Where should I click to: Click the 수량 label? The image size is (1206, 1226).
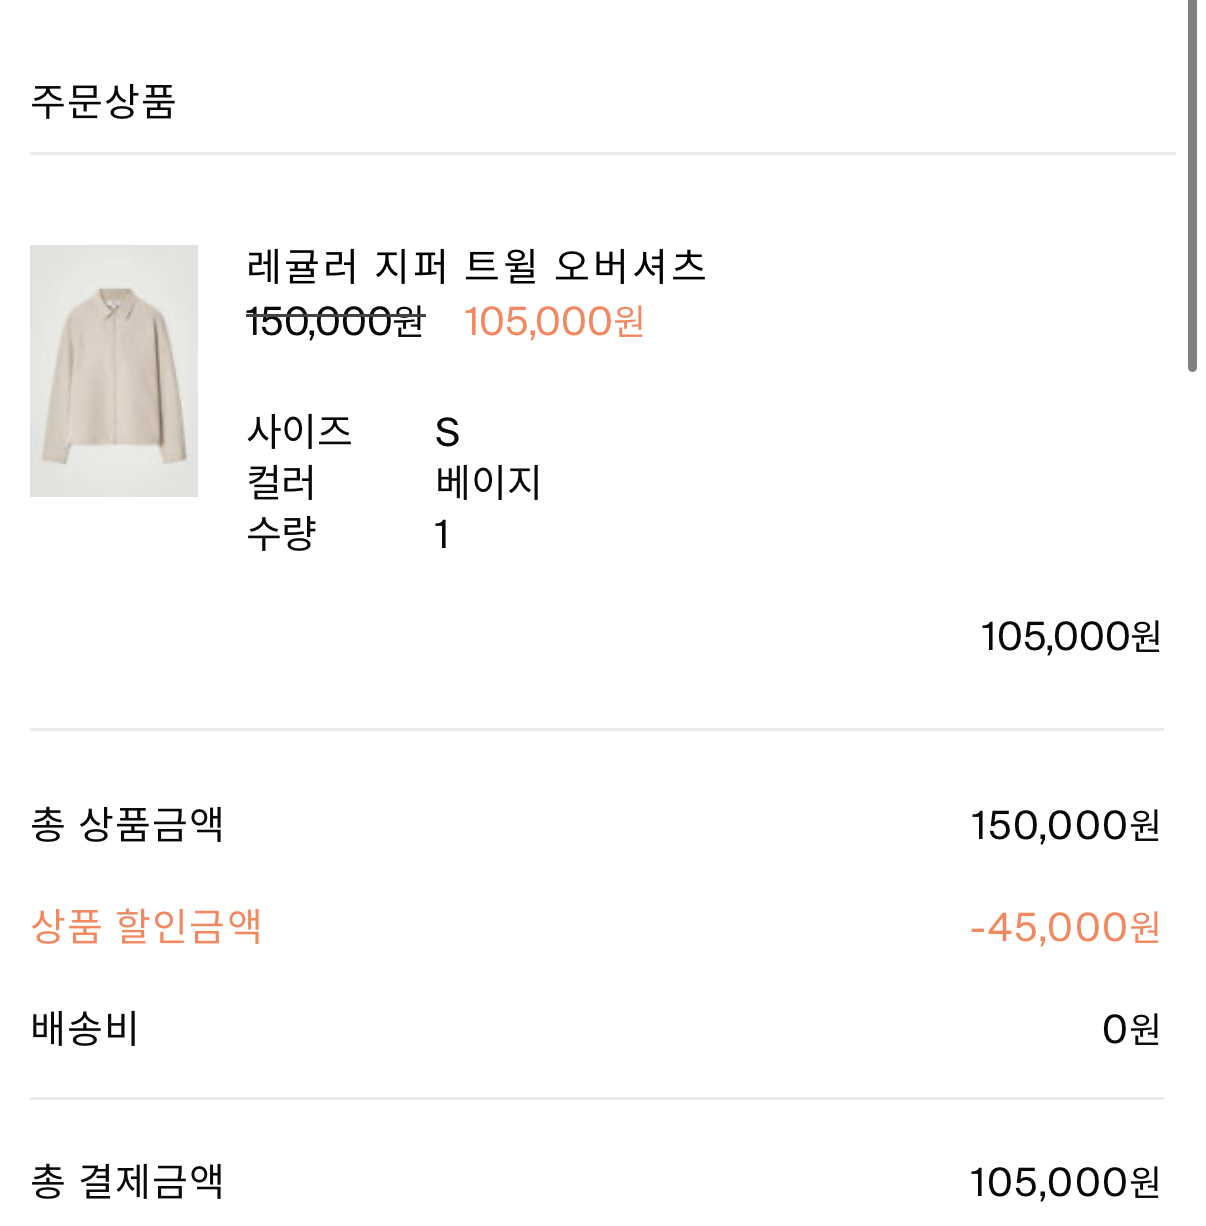coord(281,534)
